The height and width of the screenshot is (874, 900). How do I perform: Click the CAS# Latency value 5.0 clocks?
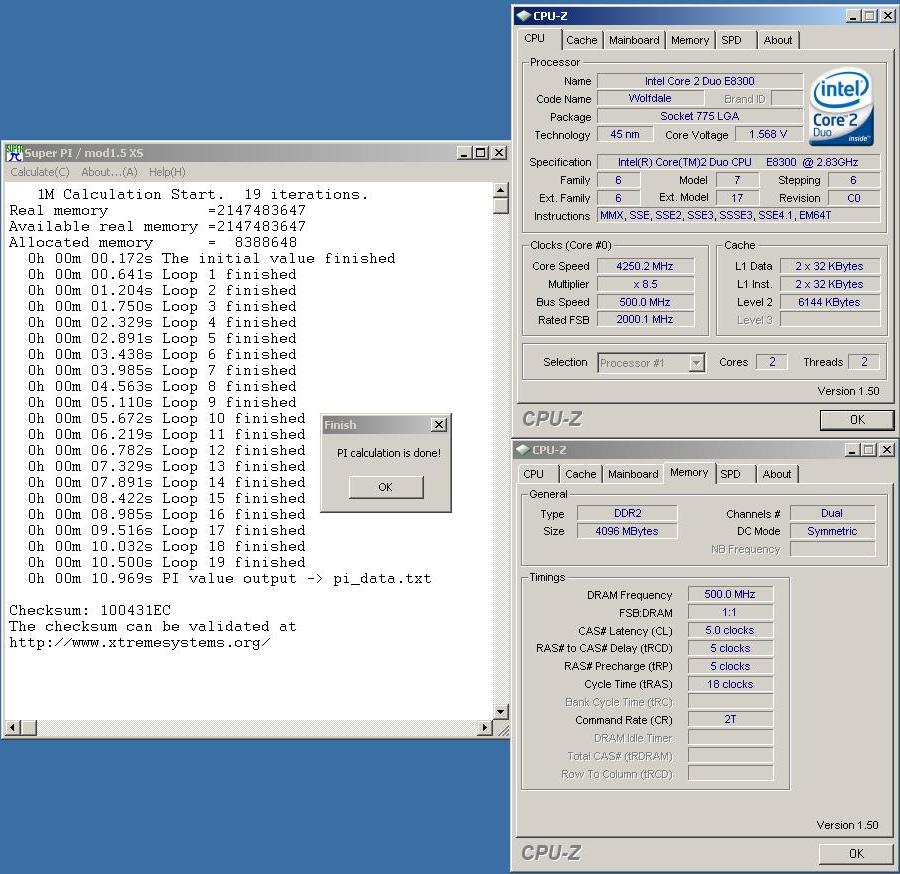click(730, 630)
